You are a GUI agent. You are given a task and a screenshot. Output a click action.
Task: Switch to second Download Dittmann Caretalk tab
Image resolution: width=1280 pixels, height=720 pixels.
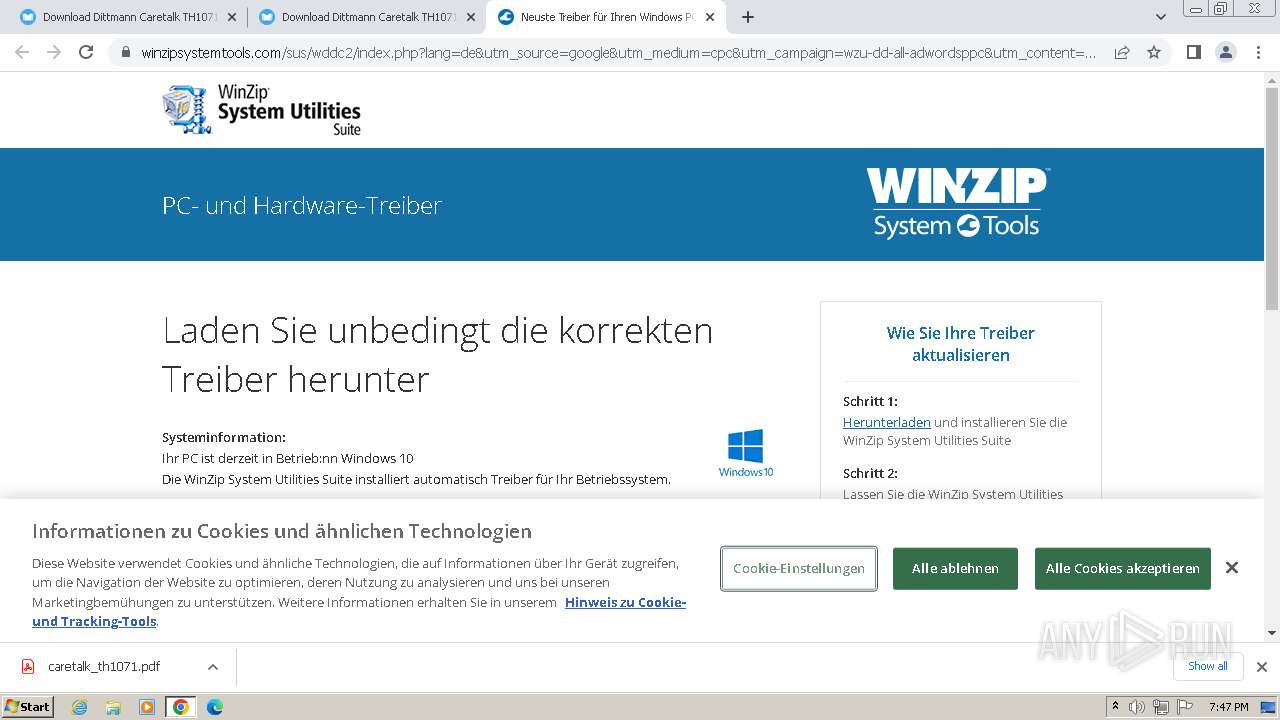click(367, 17)
